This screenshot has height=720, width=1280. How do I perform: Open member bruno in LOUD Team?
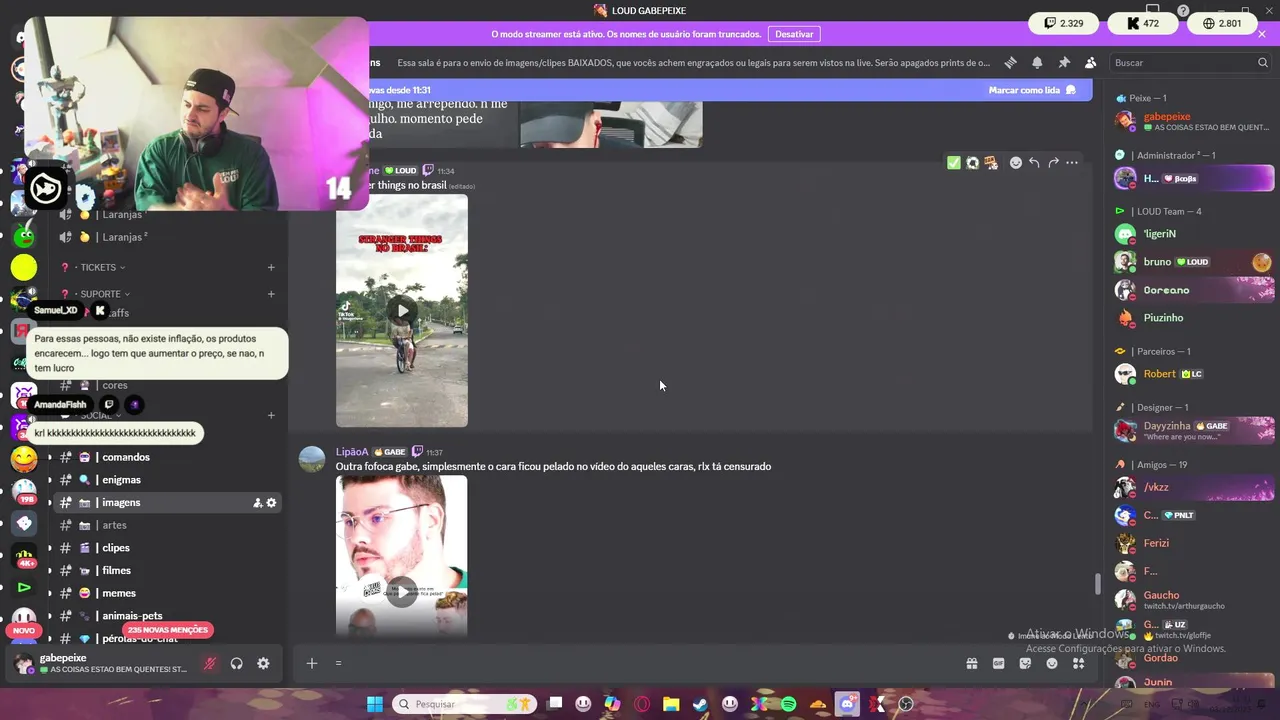click(1193, 262)
